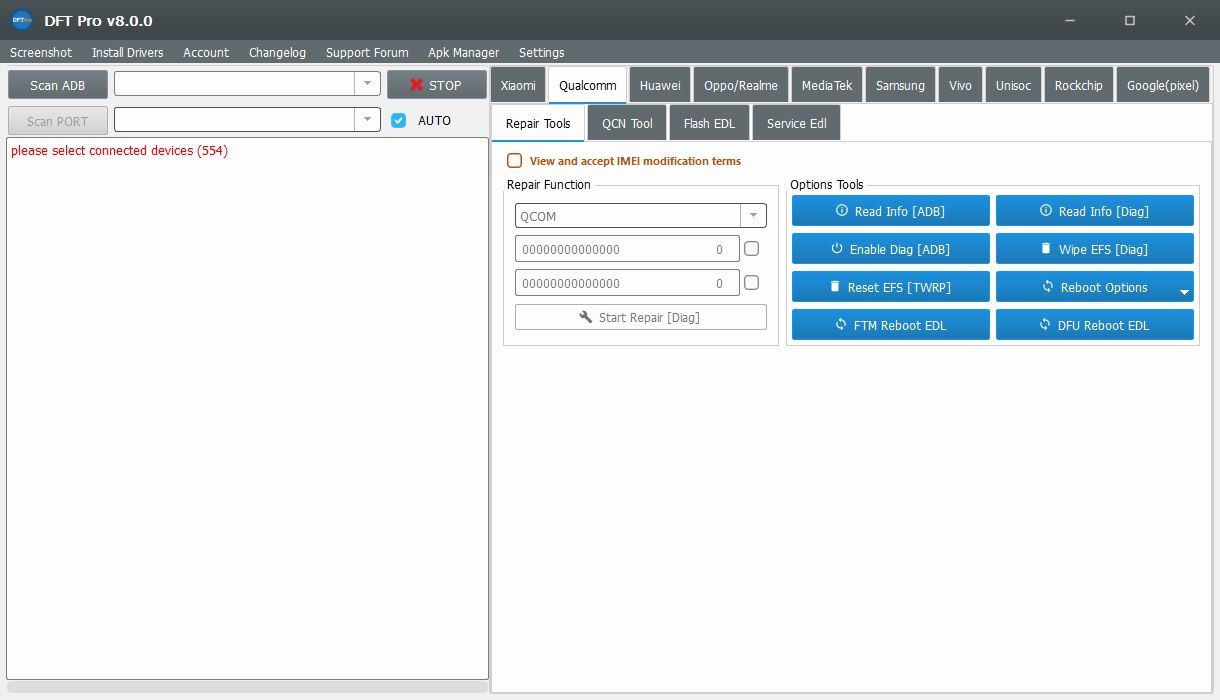The image size is (1220, 700).
Task: Open the Support Forum menu
Action: point(367,52)
